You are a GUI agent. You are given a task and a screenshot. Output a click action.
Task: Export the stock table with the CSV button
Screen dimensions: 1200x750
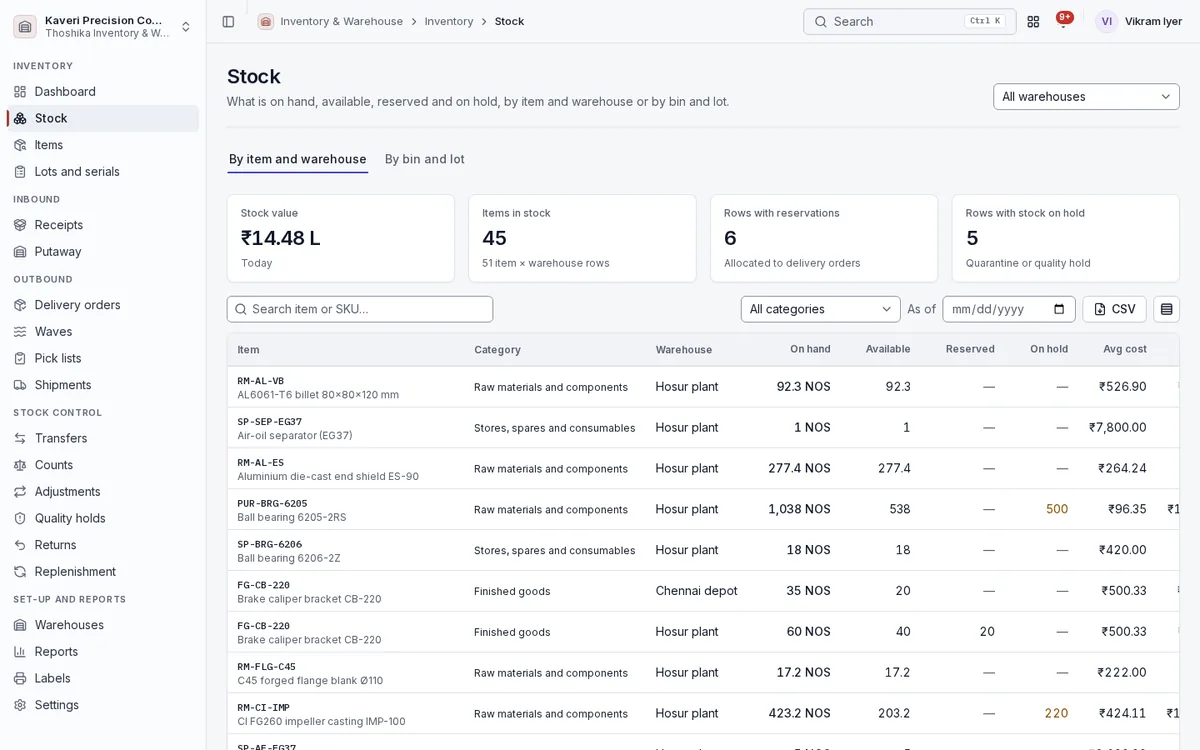1114,309
